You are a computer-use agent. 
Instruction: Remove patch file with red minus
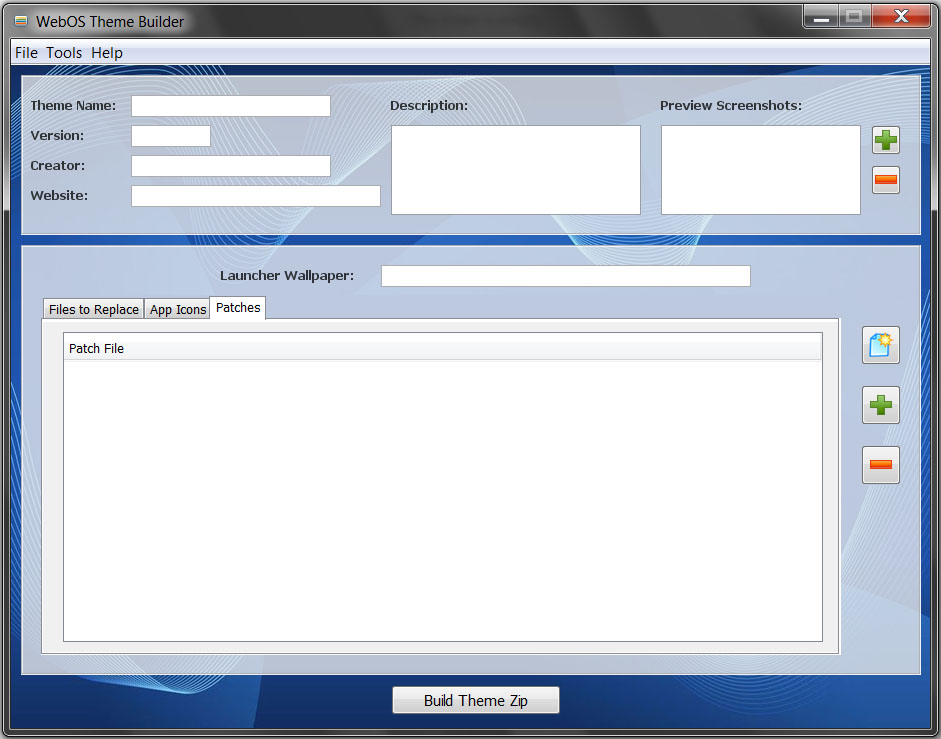pyautogui.click(x=880, y=465)
